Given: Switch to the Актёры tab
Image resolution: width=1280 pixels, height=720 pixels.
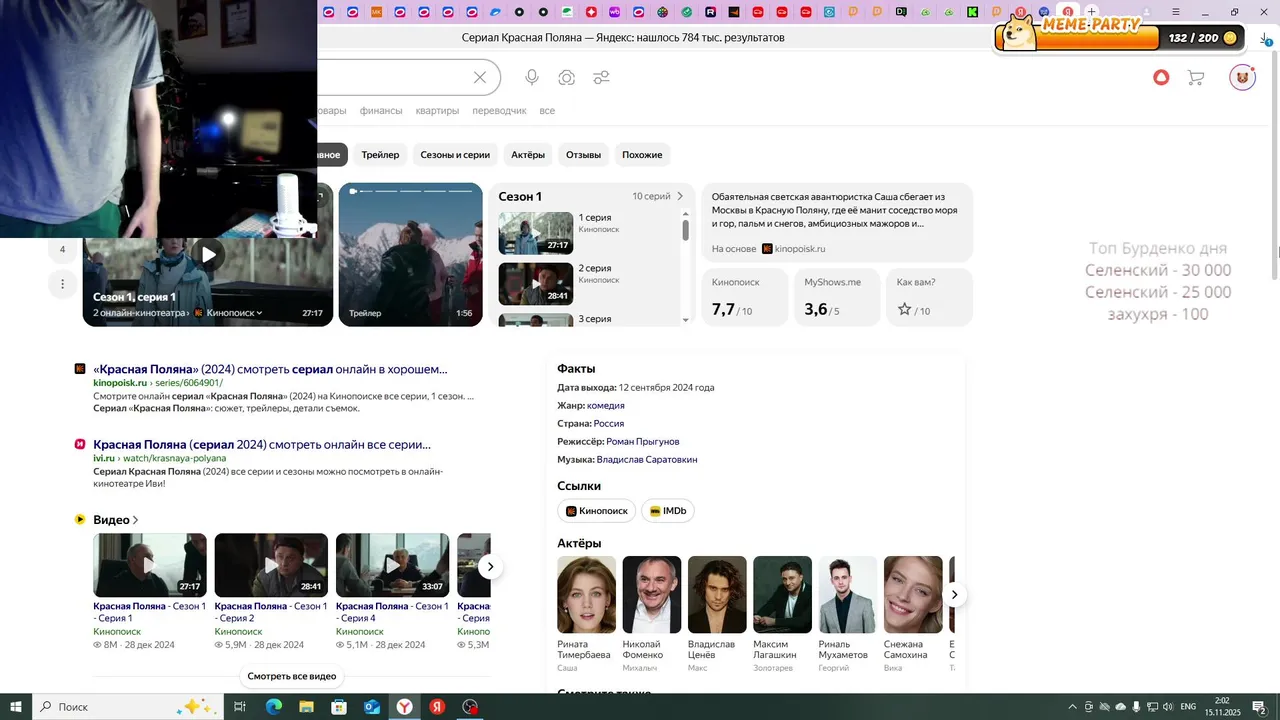Looking at the screenshot, I should [528, 154].
